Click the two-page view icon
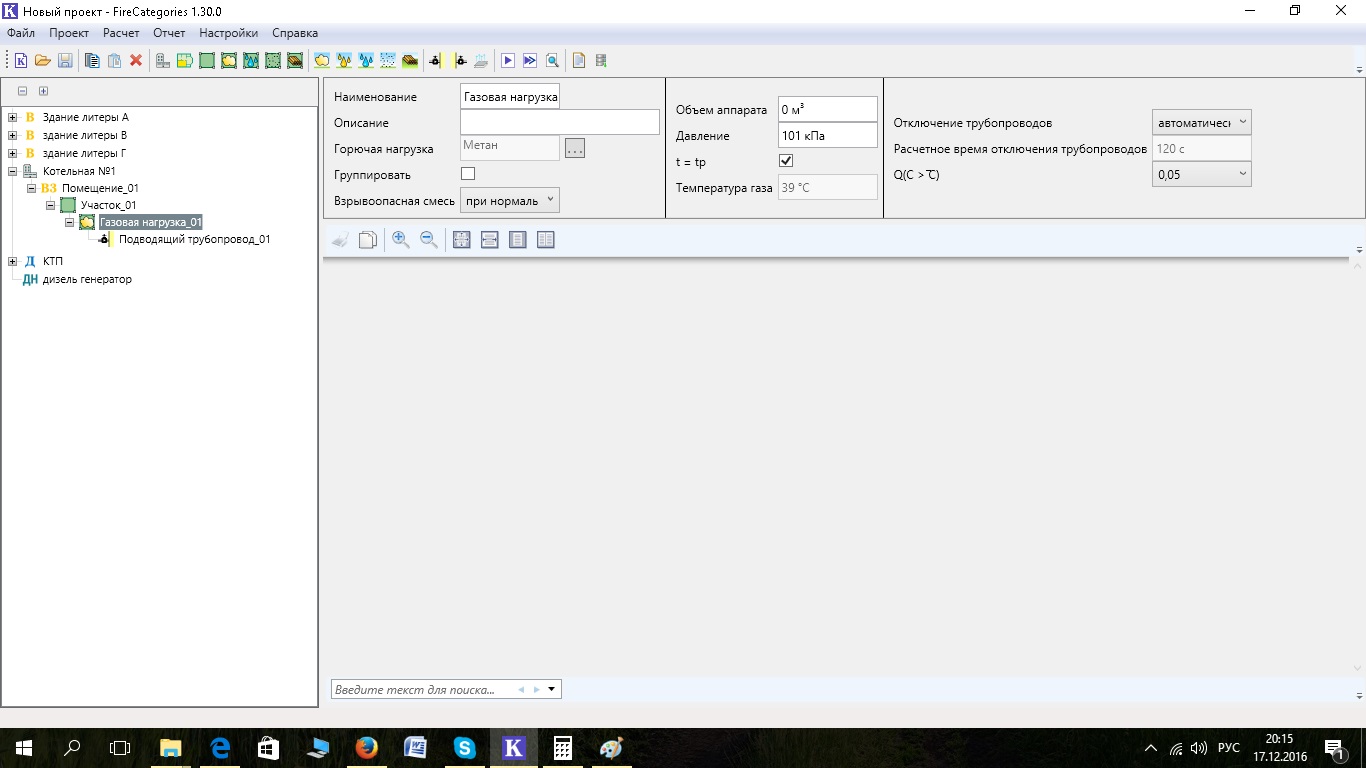This screenshot has height=768, width=1366. [x=545, y=240]
